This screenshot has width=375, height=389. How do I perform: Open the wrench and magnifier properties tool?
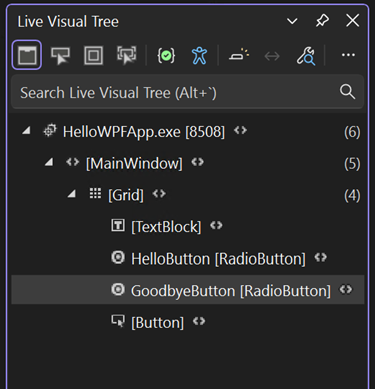tap(306, 55)
